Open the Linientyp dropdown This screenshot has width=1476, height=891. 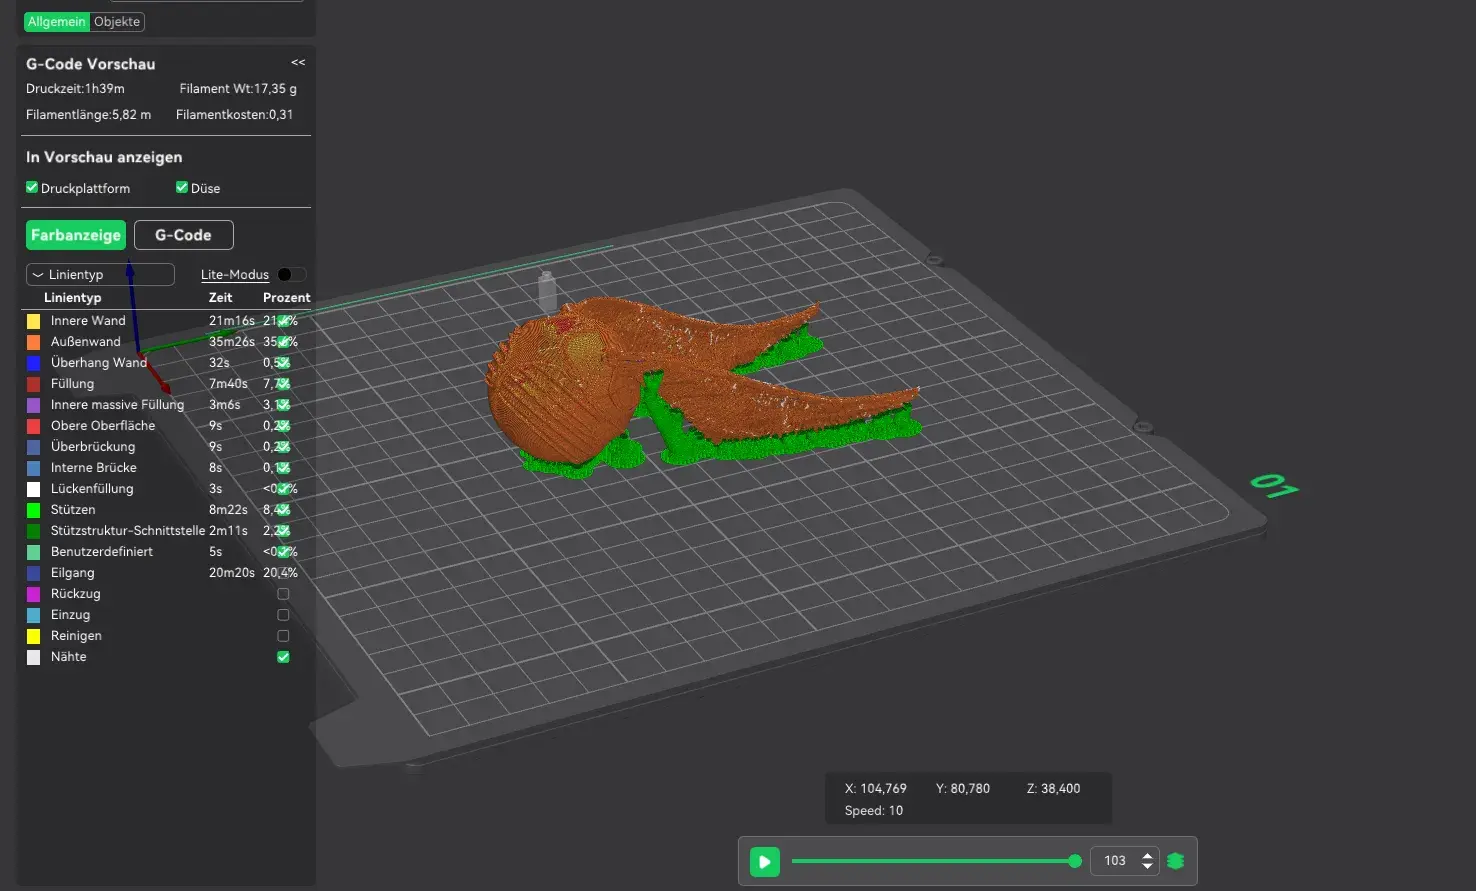coord(100,274)
